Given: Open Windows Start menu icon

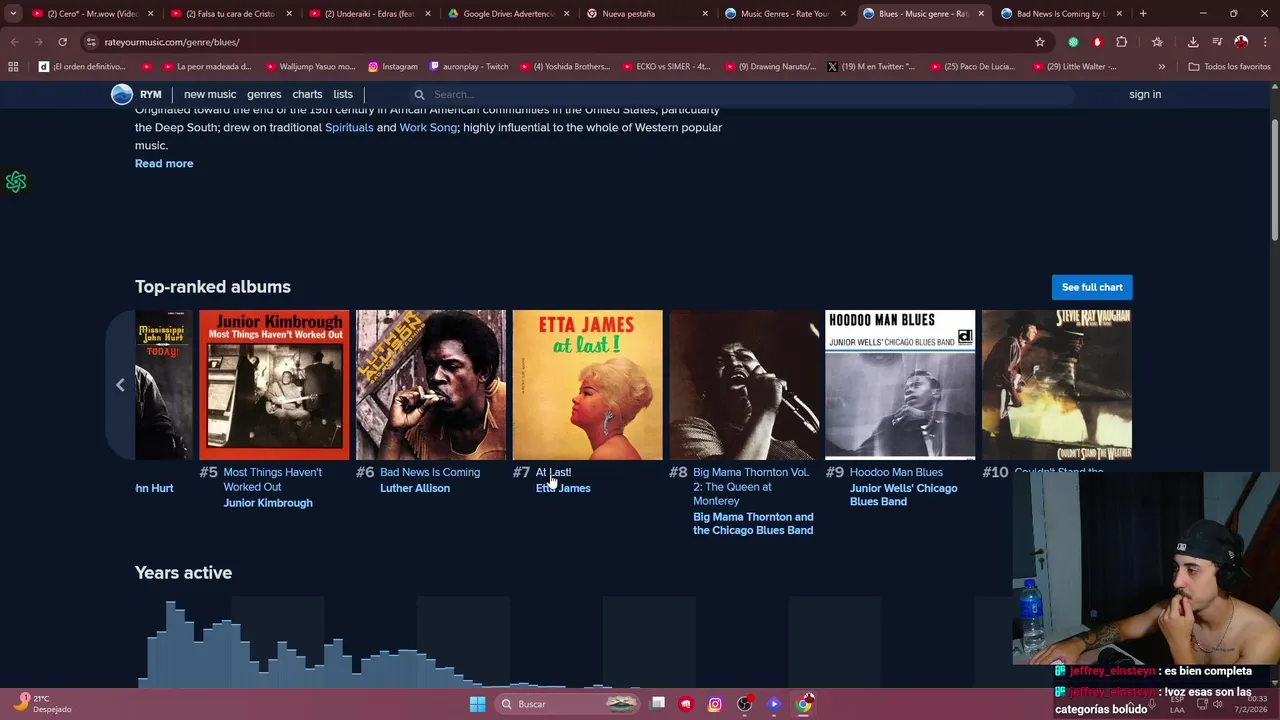Looking at the screenshot, I should pos(478,704).
